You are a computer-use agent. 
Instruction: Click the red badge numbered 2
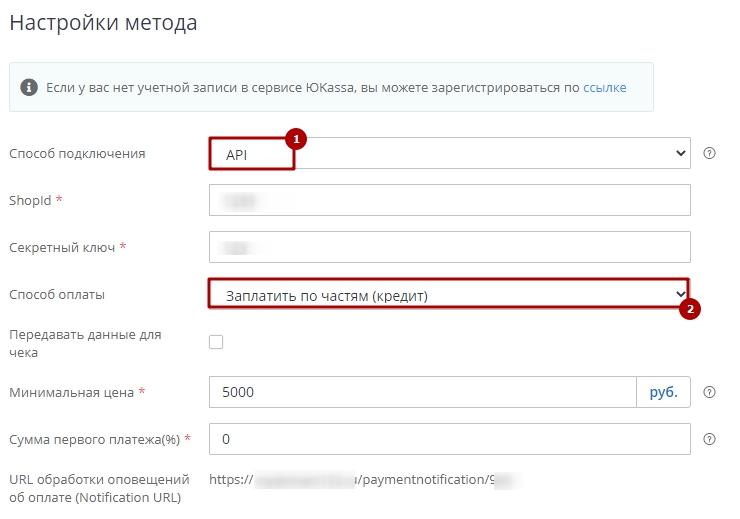689,309
